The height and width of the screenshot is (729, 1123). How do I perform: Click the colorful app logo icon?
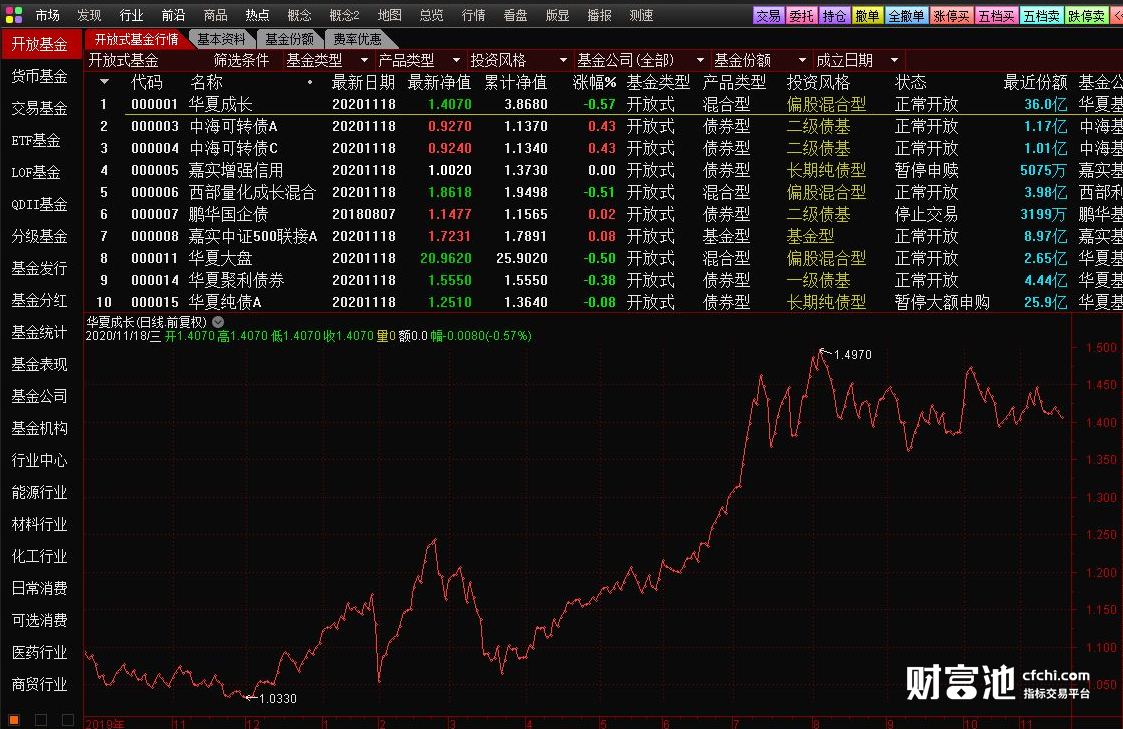(14, 14)
